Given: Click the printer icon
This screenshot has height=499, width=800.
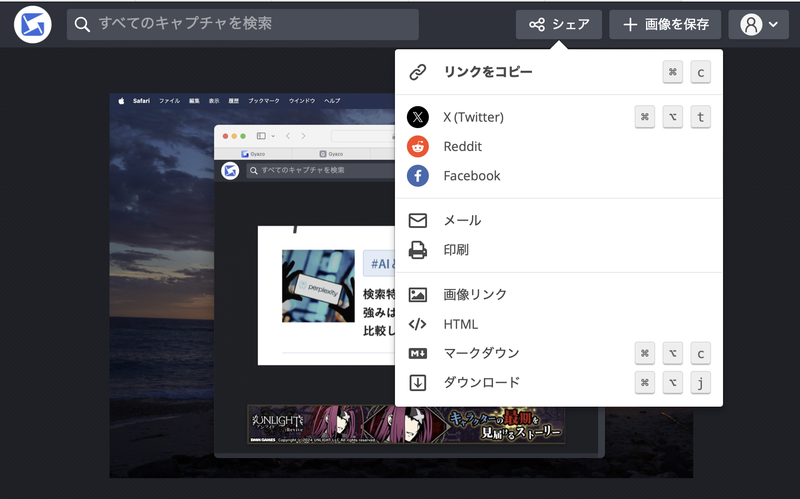Looking at the screenshot, I should pyautogui.click(x=418, y=250).
